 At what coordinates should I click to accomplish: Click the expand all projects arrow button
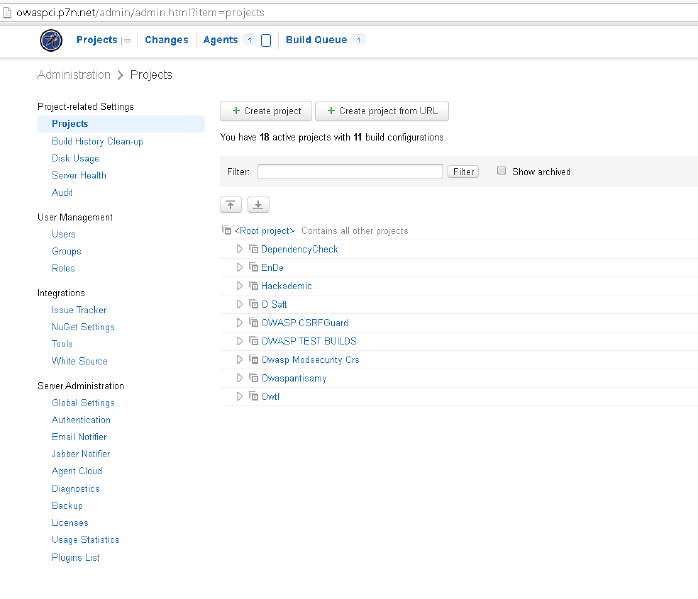[x=258, y=205]
